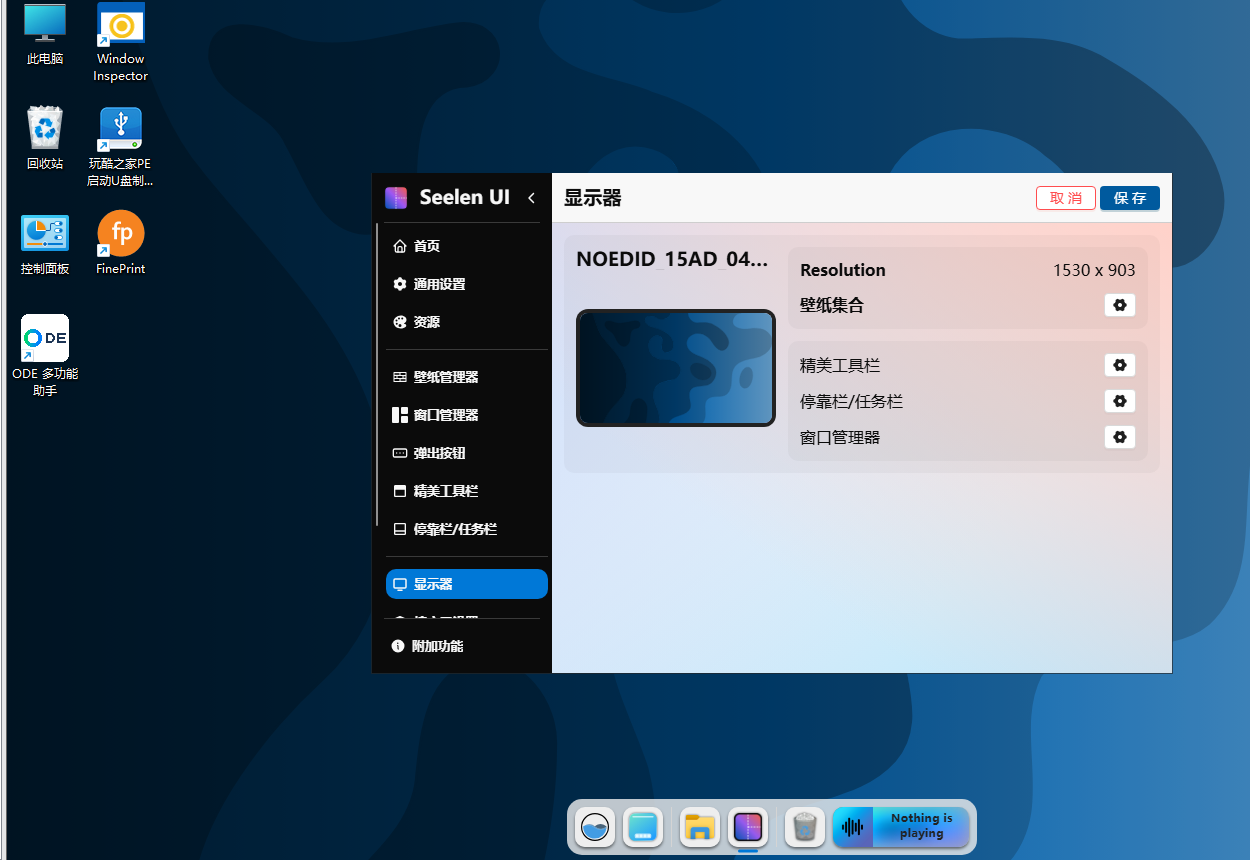Open Window Inspector from the desktop

point(120,30)
